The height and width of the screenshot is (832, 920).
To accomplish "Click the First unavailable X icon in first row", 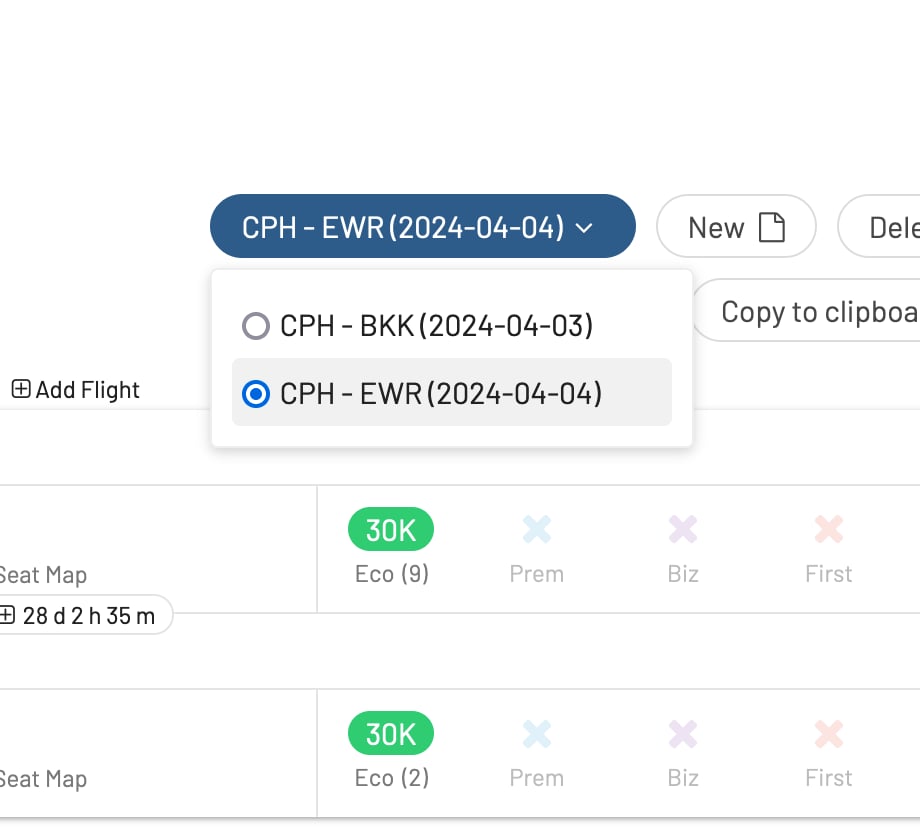I will point(829,530).
